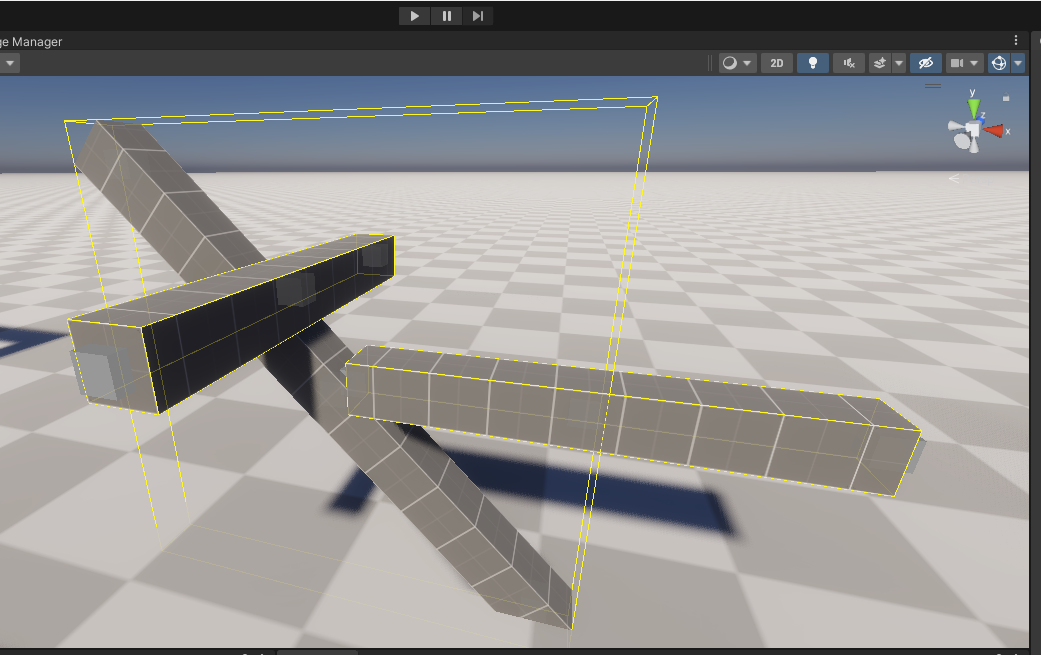Click the camera overlay icon
The height and width of the screenshot is (655, 1041).
click(957, 62)
